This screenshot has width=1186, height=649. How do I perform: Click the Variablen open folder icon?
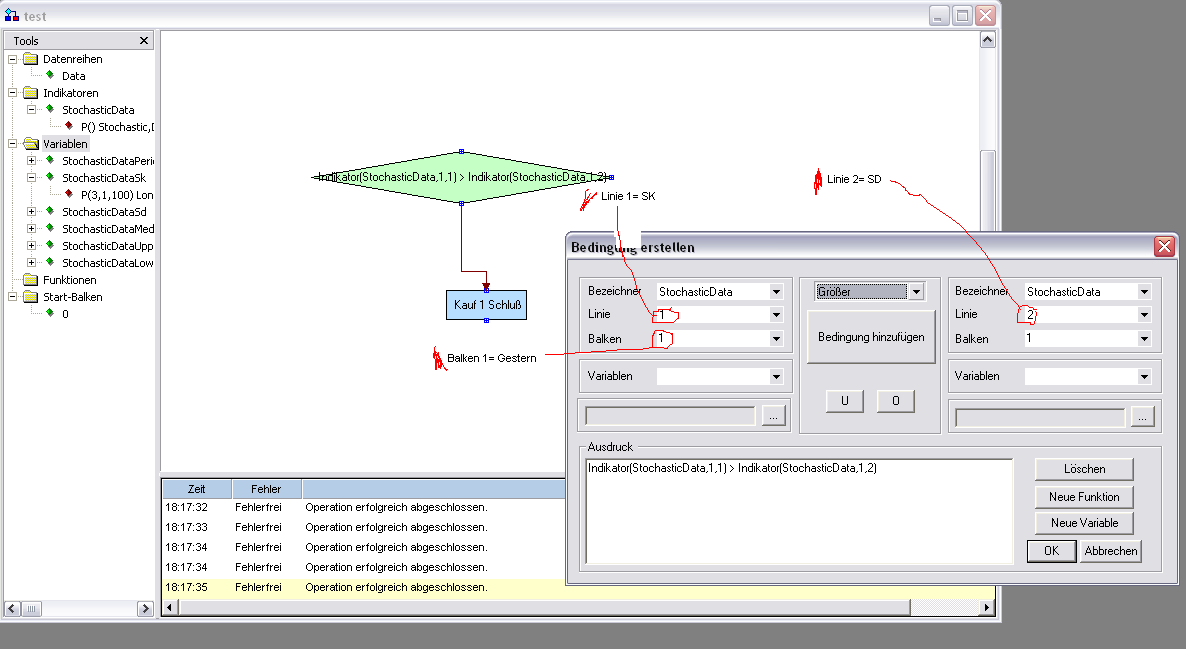pyautogui.click(x=30, y=144)
